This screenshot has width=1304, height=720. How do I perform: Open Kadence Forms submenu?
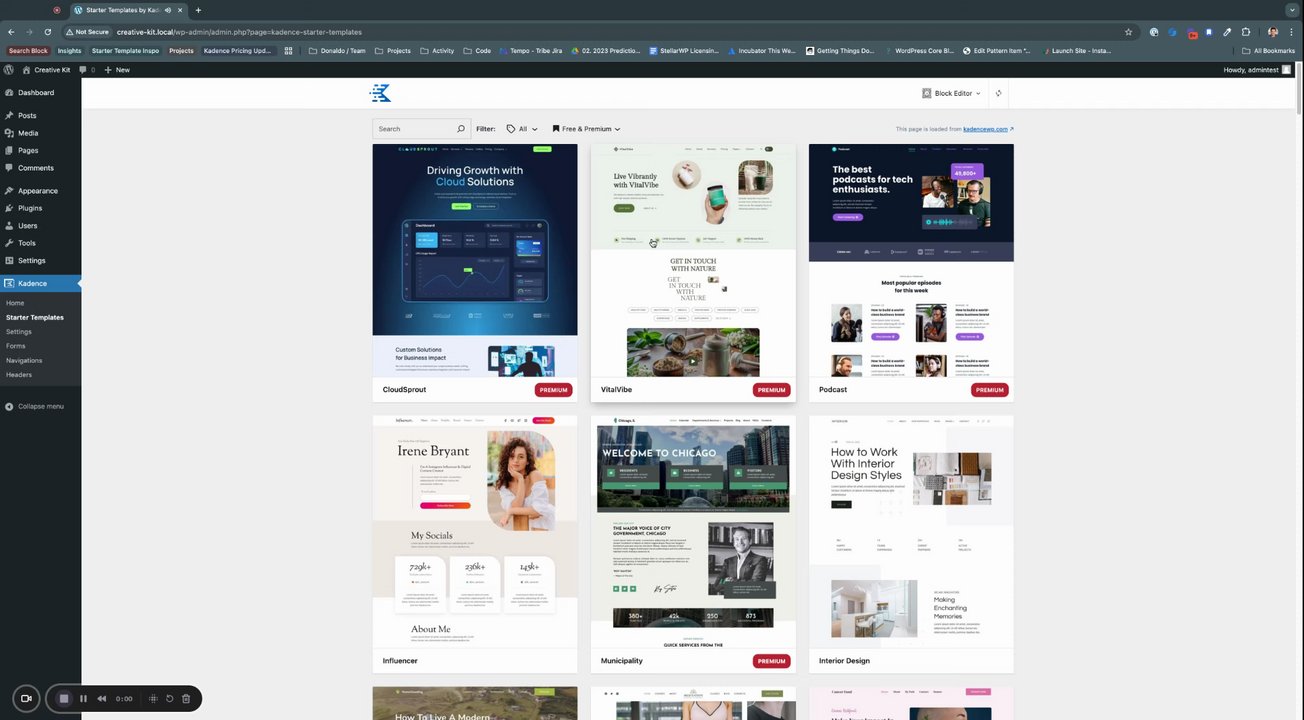coord(16,346)
